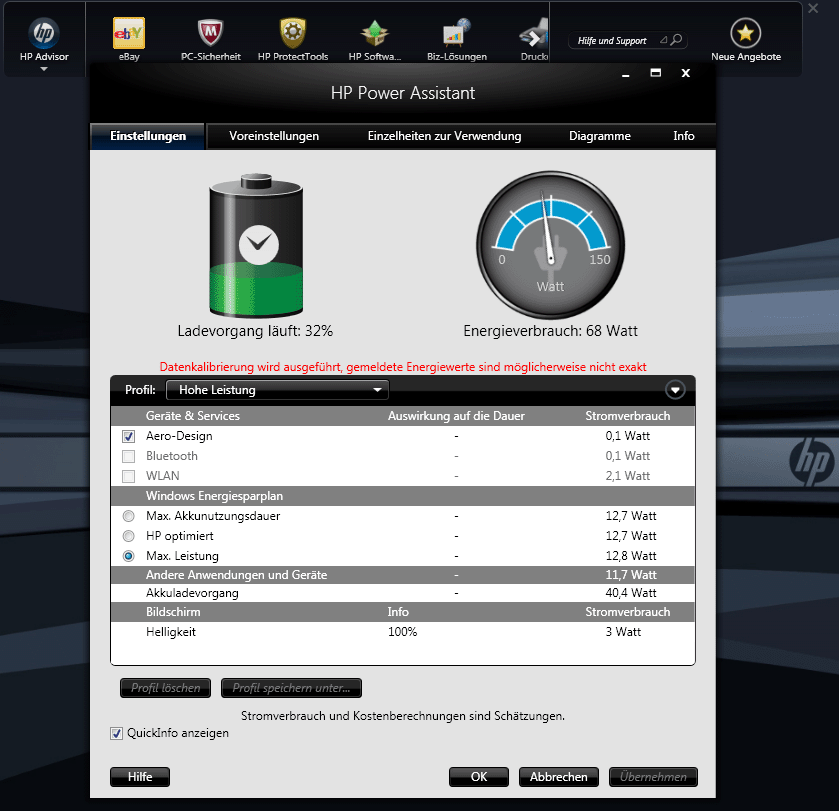Image resolution: width=839 pixels, height=811 pixels.
Task: Uncheck the Aero-Design checkbox
Action: 128,437
